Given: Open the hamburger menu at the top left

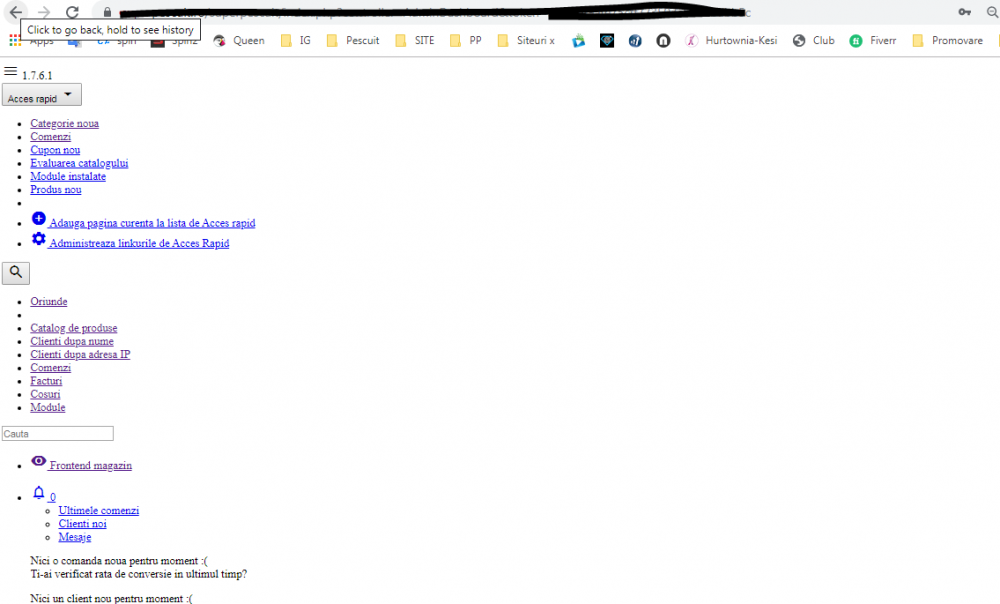Looking at the screenshot, I should click(x=10, y=69).
